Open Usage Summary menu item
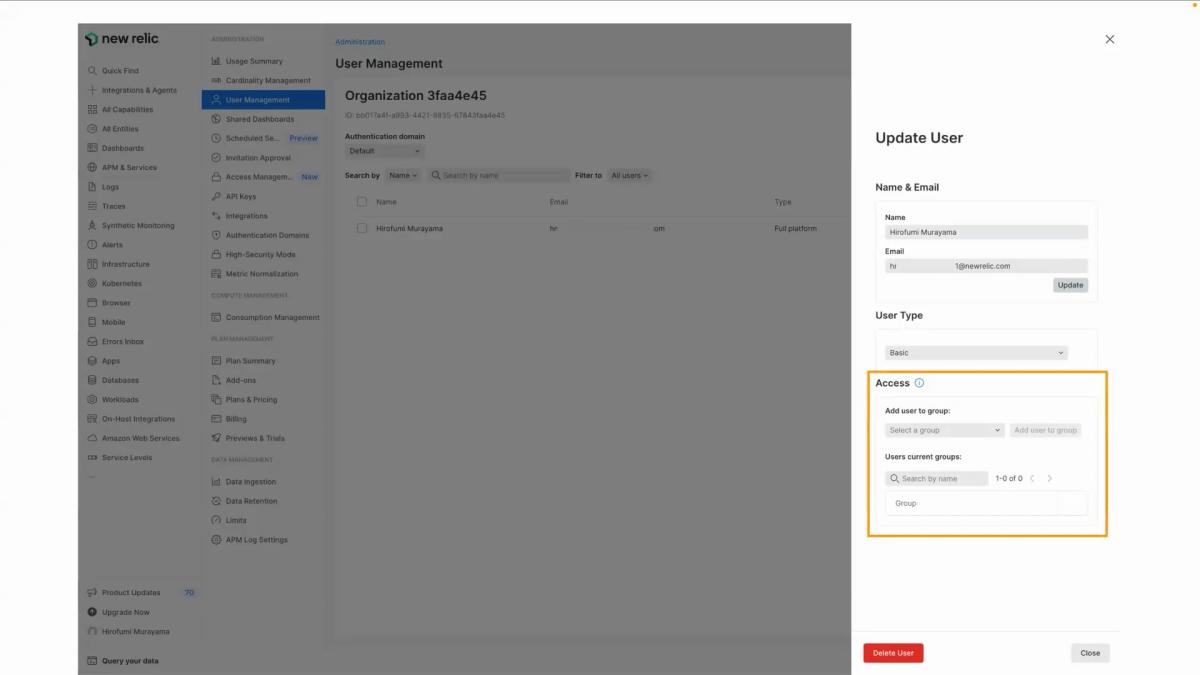The image size is (1200, 675). pos(253,61)
